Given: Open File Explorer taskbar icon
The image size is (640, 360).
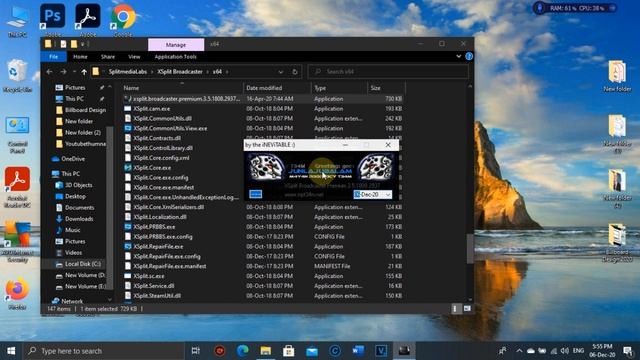Looking at the screenshot, I should [x=266, y=351].
